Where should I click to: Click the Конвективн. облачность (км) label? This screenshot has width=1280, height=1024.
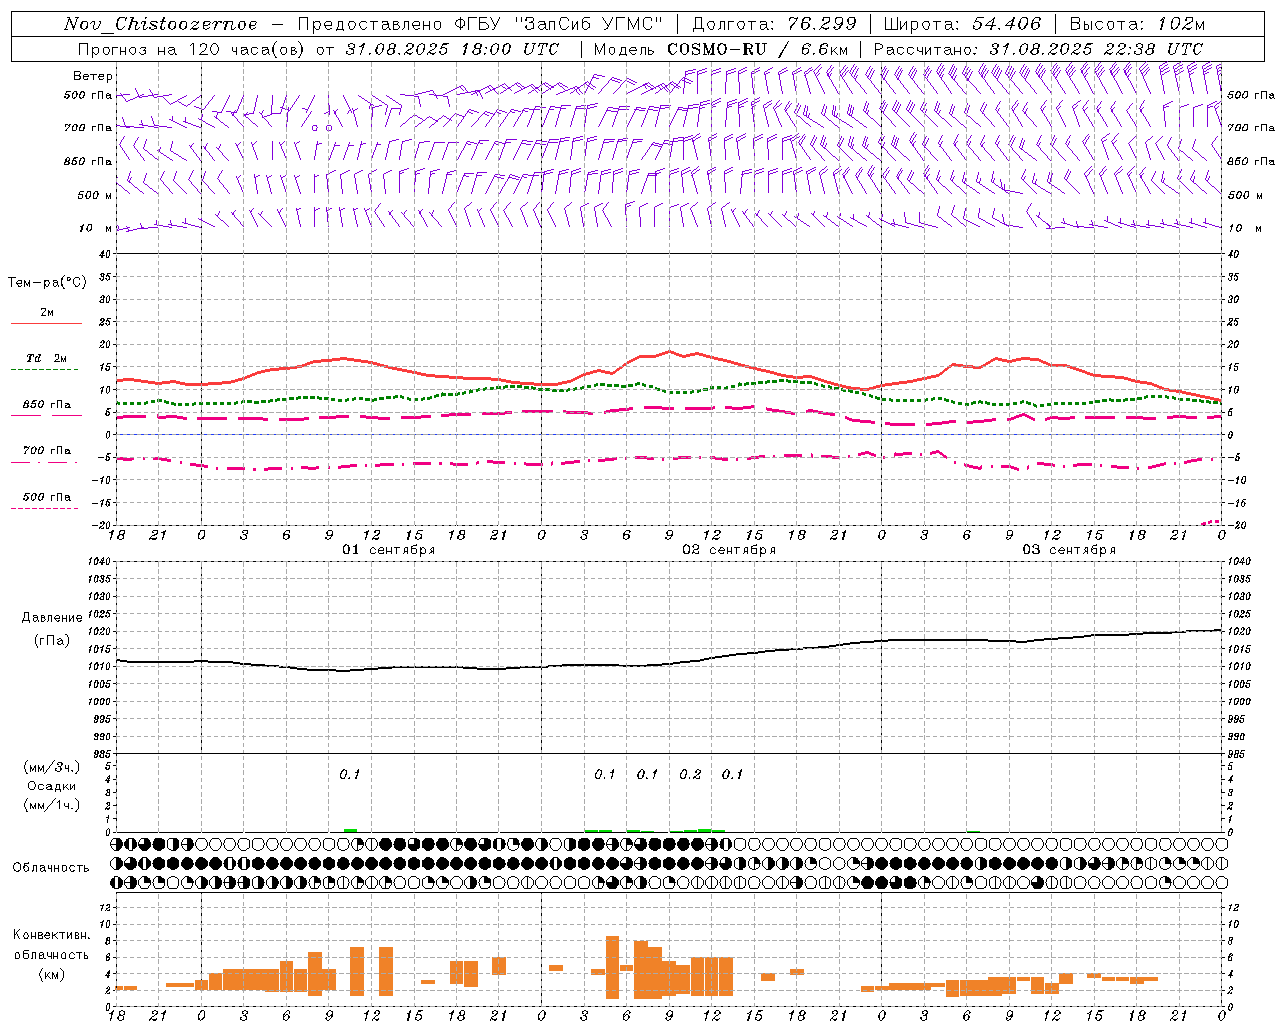click(51, 954)
